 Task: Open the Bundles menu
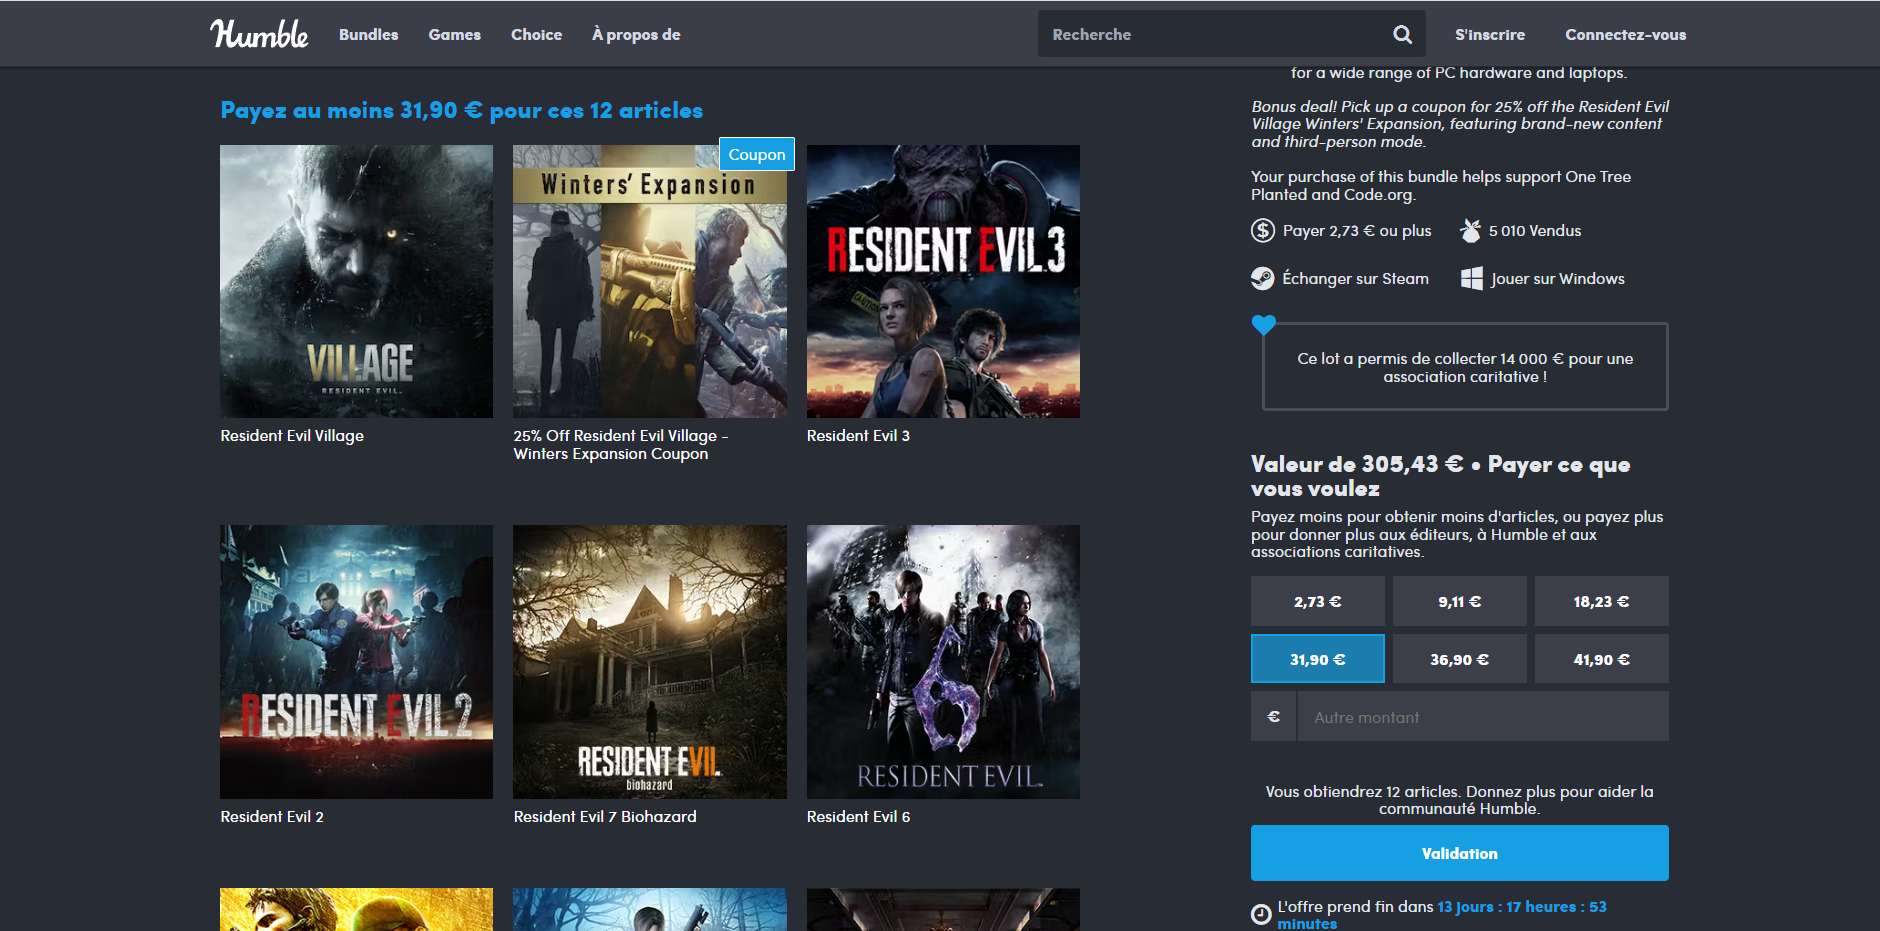point(368,33)
